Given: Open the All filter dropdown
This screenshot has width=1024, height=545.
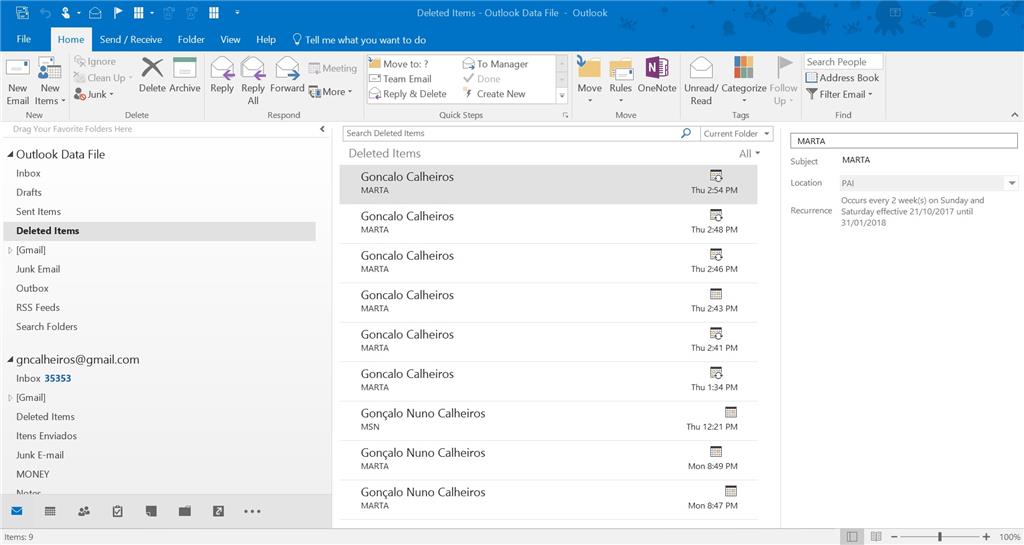Looking at the screenshot, I should click(749, 154).
